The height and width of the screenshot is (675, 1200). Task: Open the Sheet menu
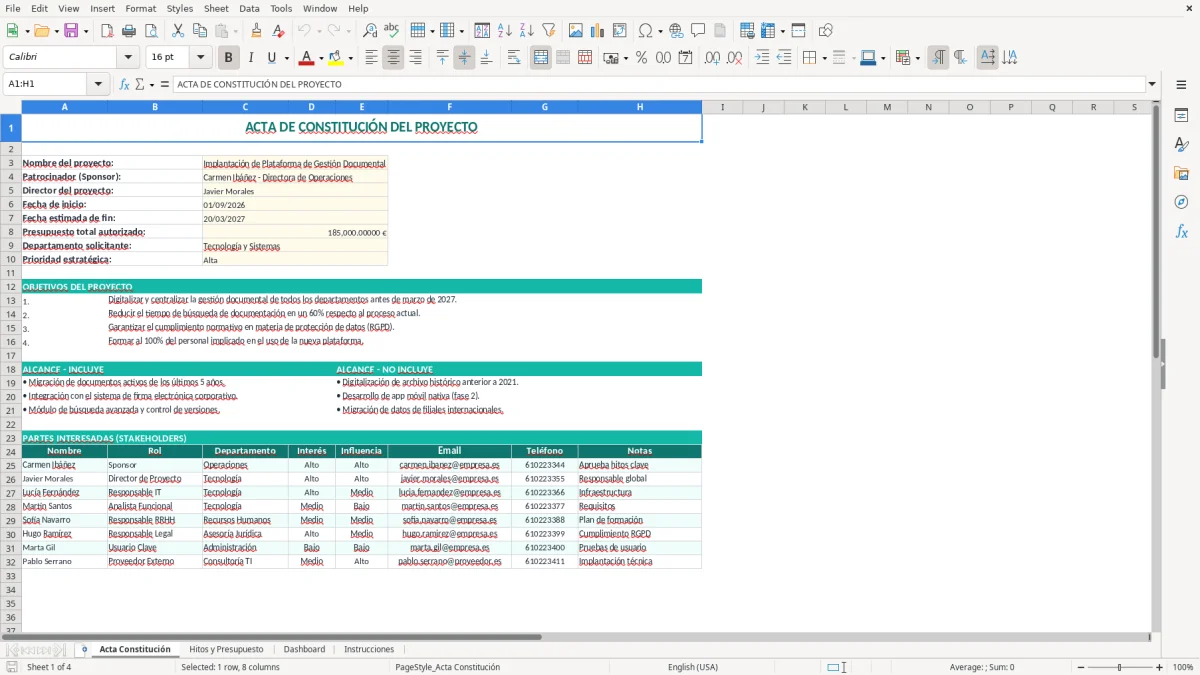pyautogui.click(x=216, y=8)
